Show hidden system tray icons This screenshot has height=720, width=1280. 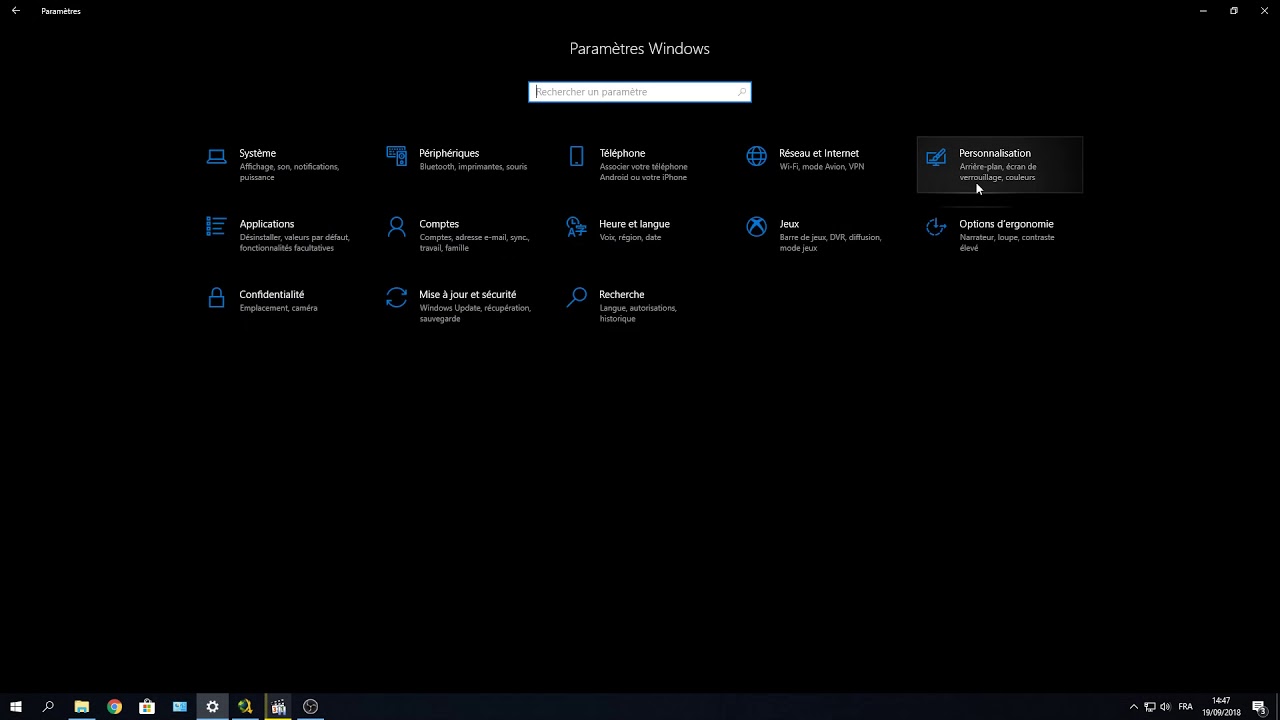tap(1133, 707)
